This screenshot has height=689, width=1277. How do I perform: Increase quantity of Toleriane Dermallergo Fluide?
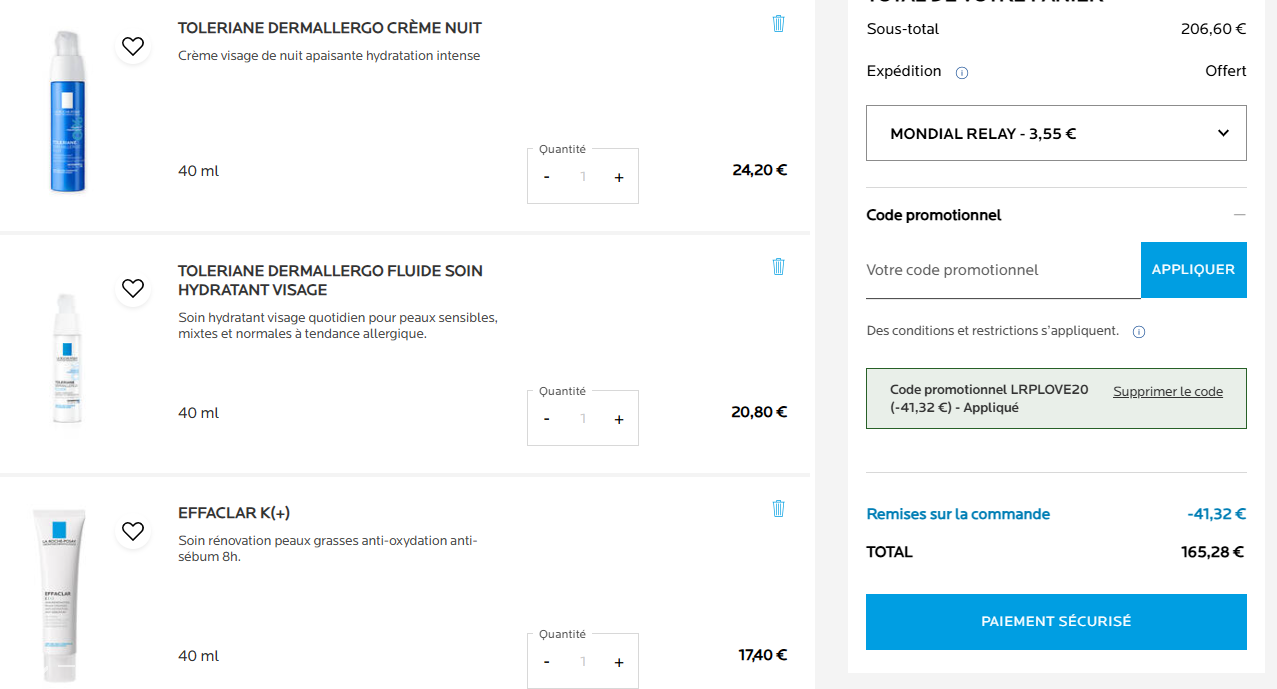point(619,419)
